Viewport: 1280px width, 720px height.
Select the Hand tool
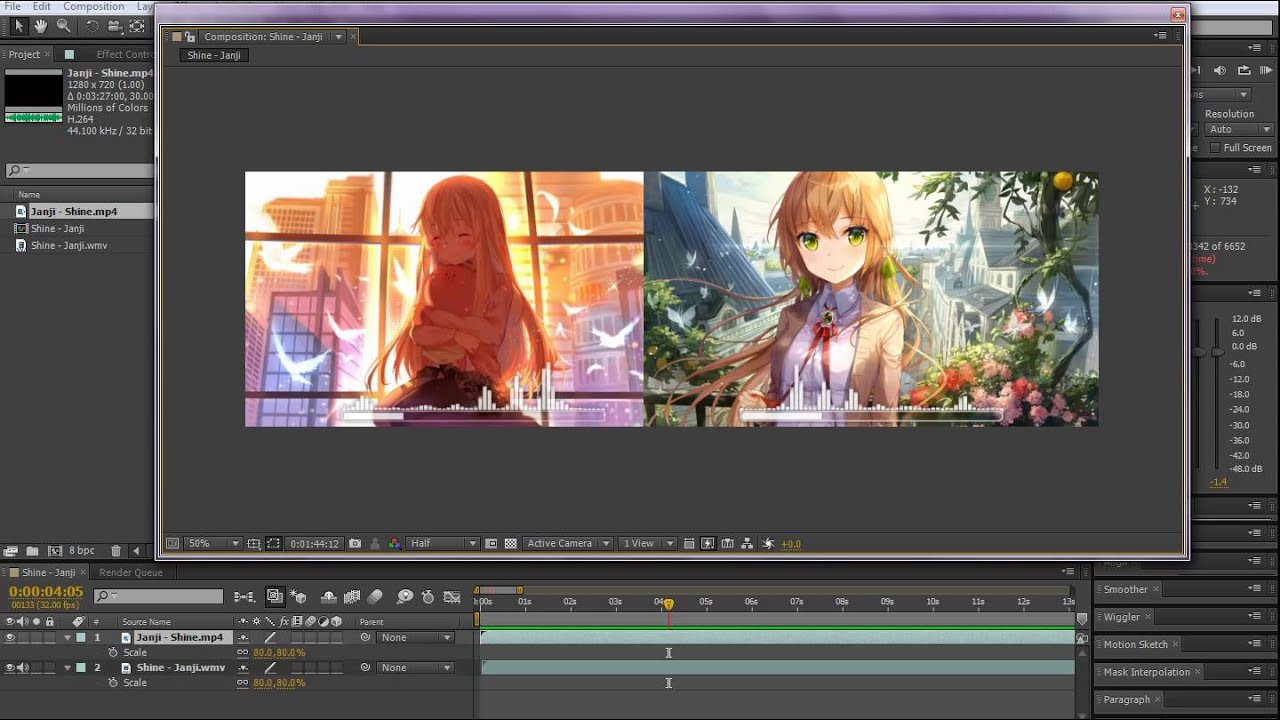(41, 26)
